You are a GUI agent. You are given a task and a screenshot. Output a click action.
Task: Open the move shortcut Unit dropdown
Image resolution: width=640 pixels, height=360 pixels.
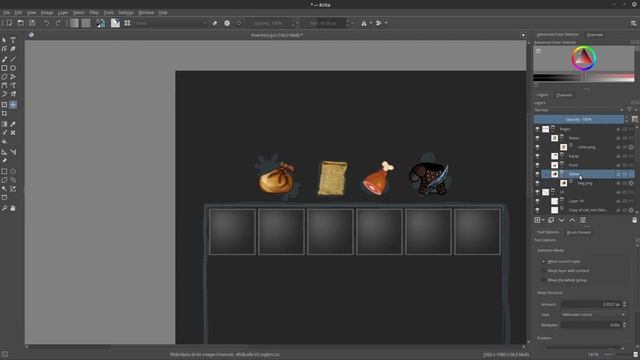(593, 315)
